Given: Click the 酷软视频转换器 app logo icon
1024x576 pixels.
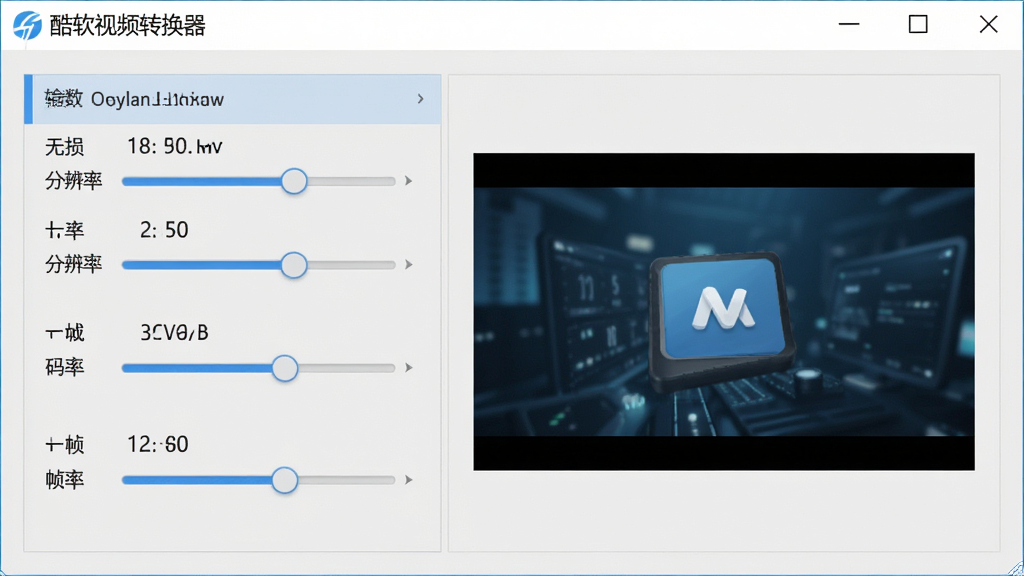Looking at the screenshot, I should tap(27, 25).
